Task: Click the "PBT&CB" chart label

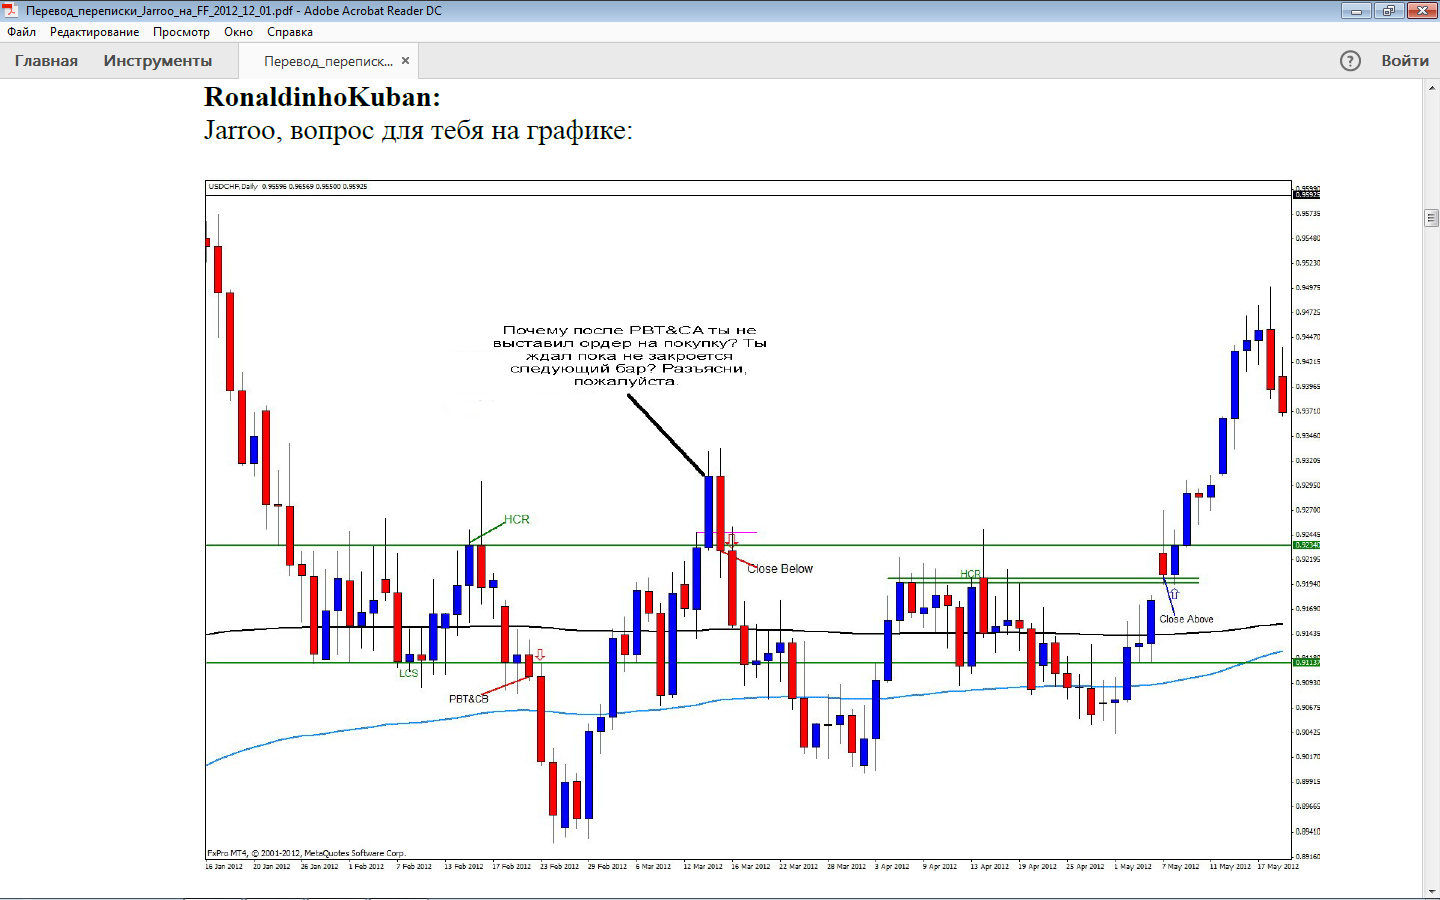Action: [468, 699]
